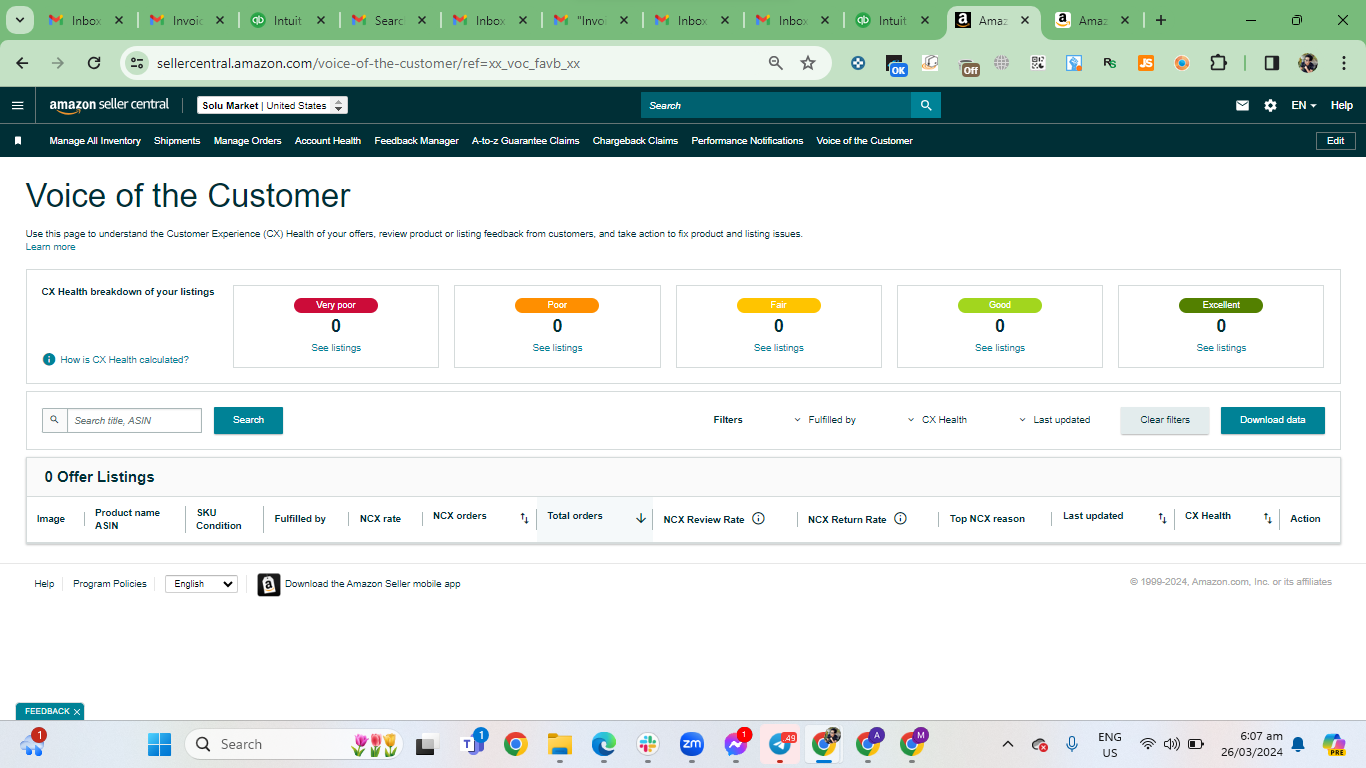
Task: Open Slack from the taskbar
Action: (647, 744)
